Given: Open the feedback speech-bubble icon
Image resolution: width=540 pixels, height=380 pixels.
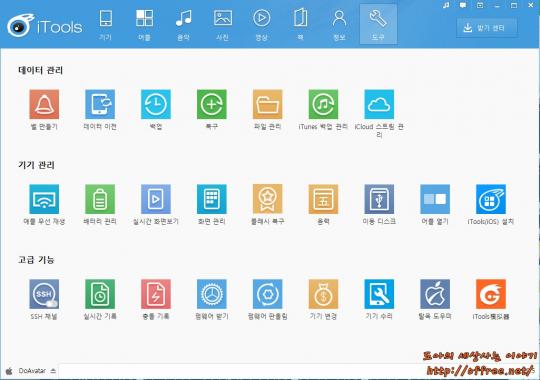Looking at the screenshot, I should 463,5.
